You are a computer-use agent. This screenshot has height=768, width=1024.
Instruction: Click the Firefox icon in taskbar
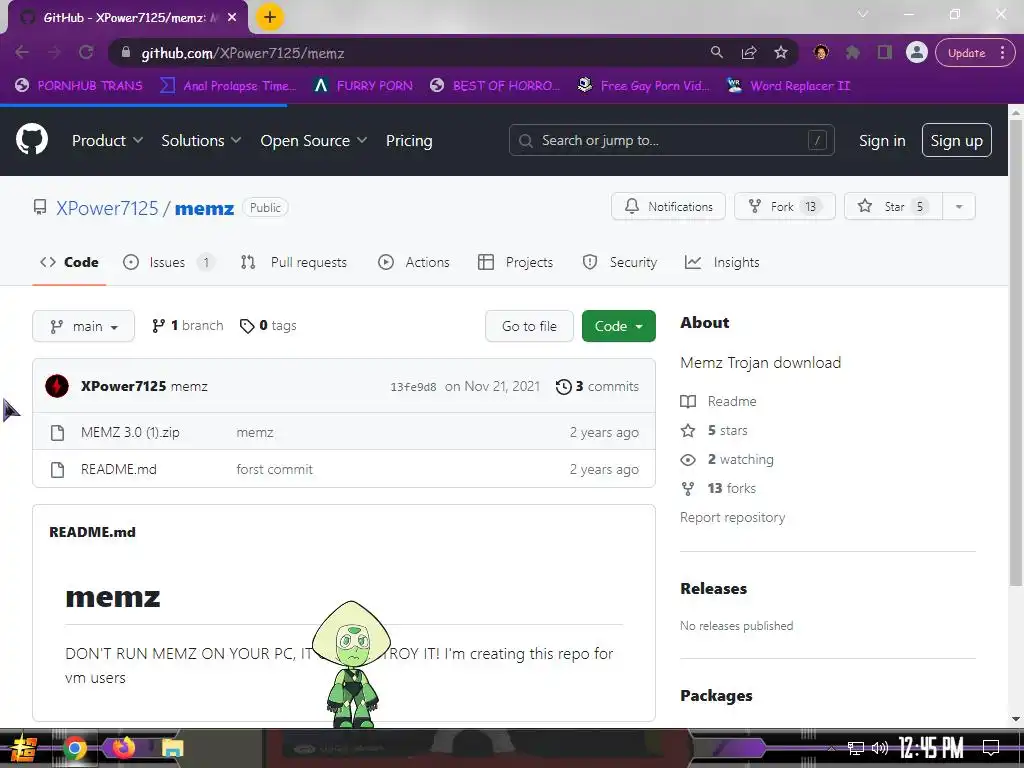coord(123,748)
